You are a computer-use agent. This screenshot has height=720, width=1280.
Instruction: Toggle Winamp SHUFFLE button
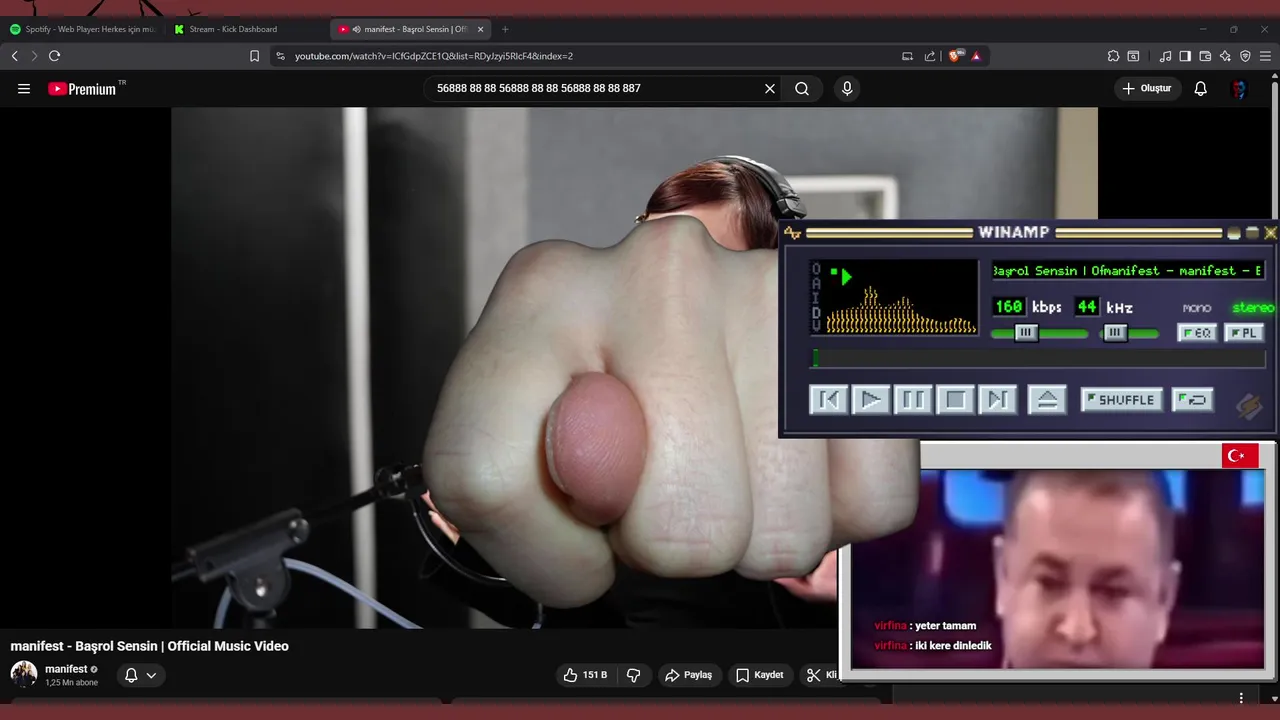tap(1121, 400)
